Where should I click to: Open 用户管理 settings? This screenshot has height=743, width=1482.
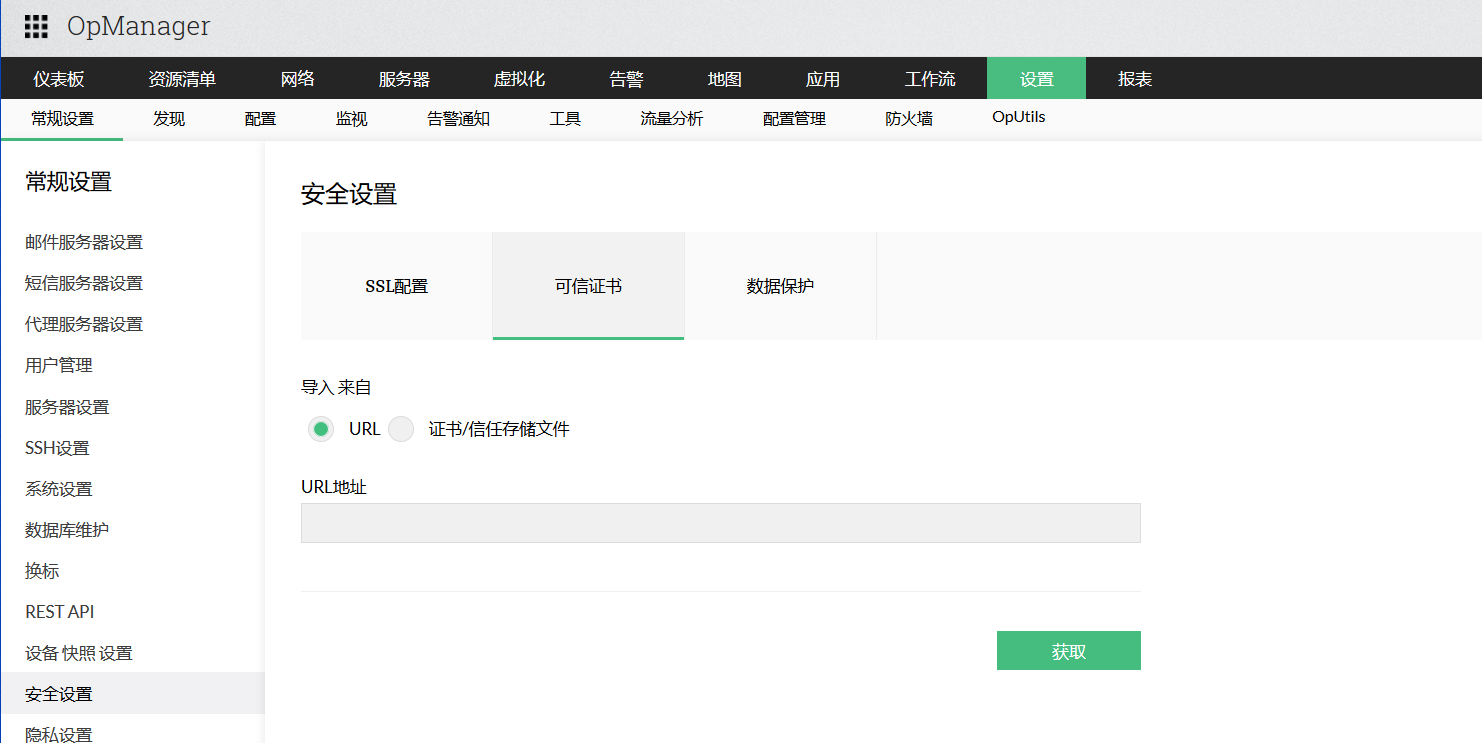click(x=58, y=364)
